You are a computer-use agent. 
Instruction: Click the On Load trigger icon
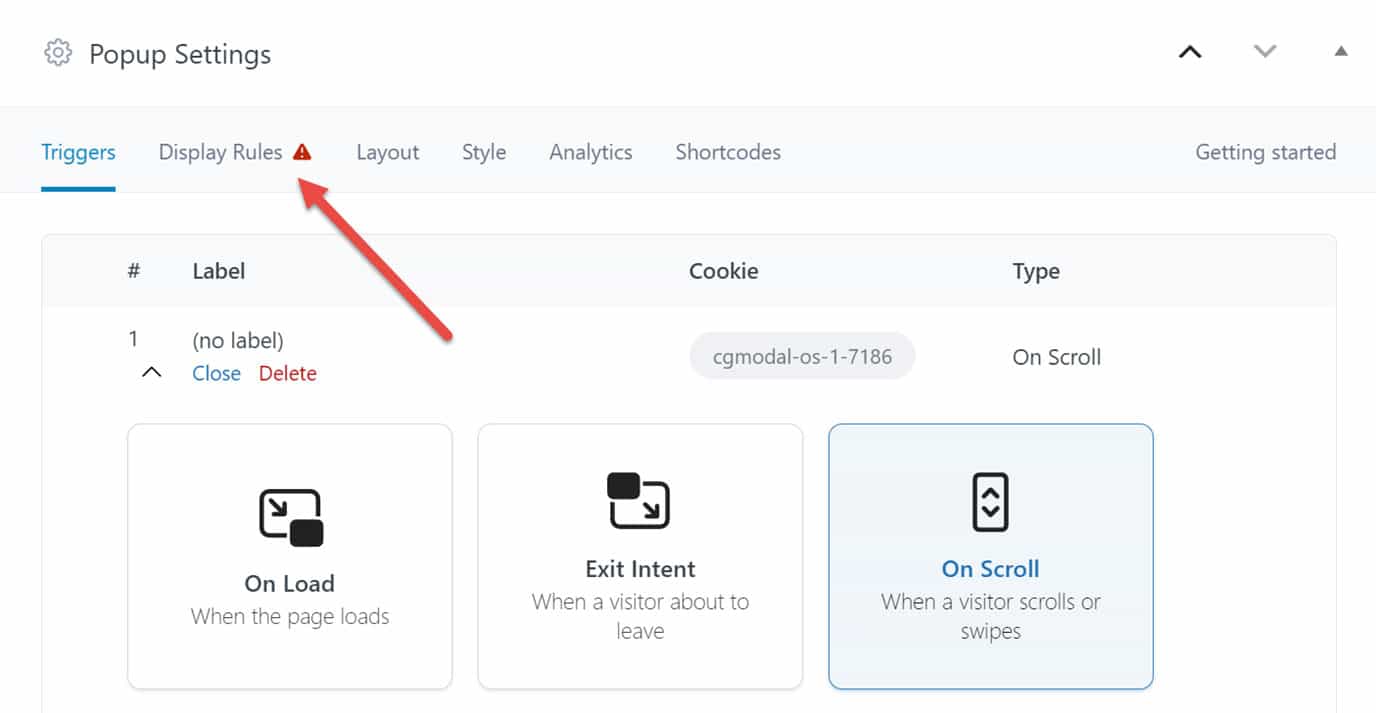click(x=290, y=517)
